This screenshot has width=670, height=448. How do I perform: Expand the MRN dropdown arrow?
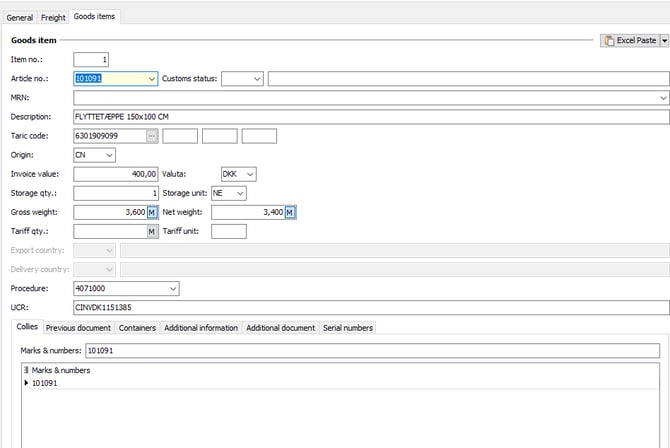click(x=663, y=98)
